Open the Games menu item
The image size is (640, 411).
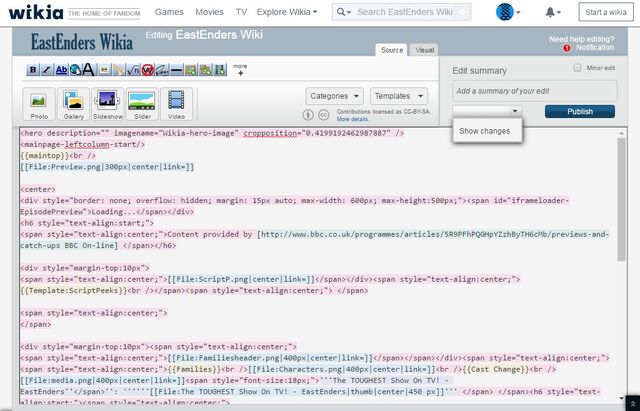pos(169,12)
